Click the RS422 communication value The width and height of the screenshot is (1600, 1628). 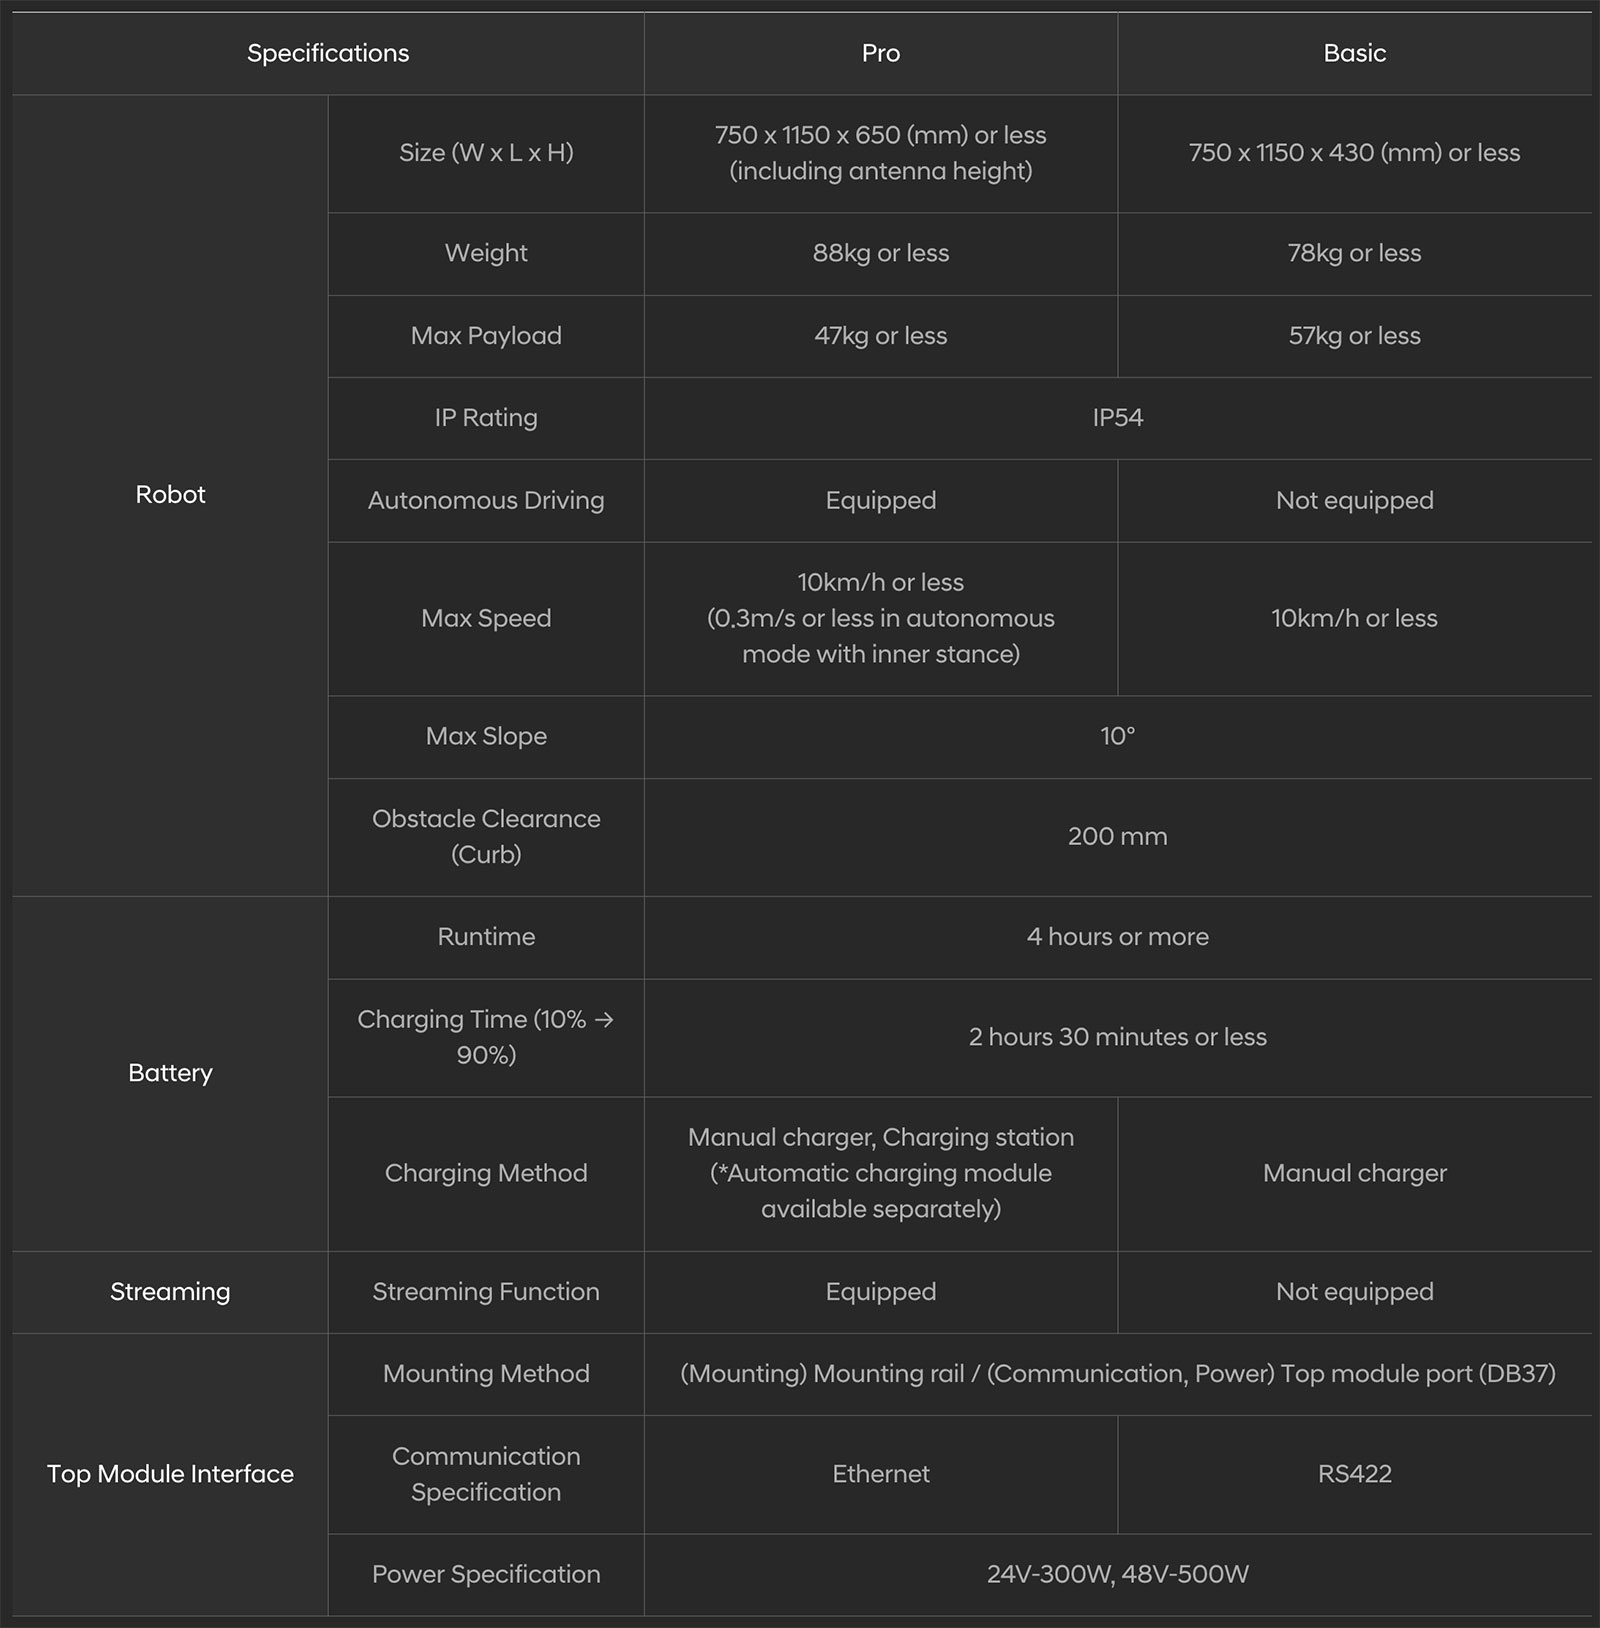click(x=1354, y=1474)
